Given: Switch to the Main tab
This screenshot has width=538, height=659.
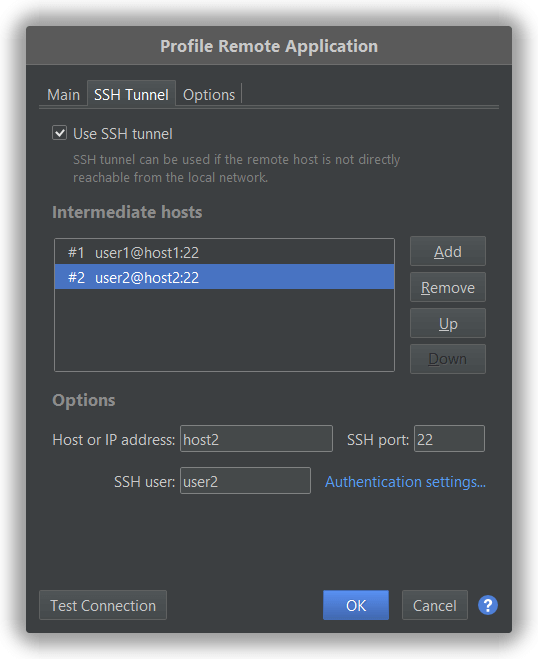Looking at the screenshot, I should [63, 95].
